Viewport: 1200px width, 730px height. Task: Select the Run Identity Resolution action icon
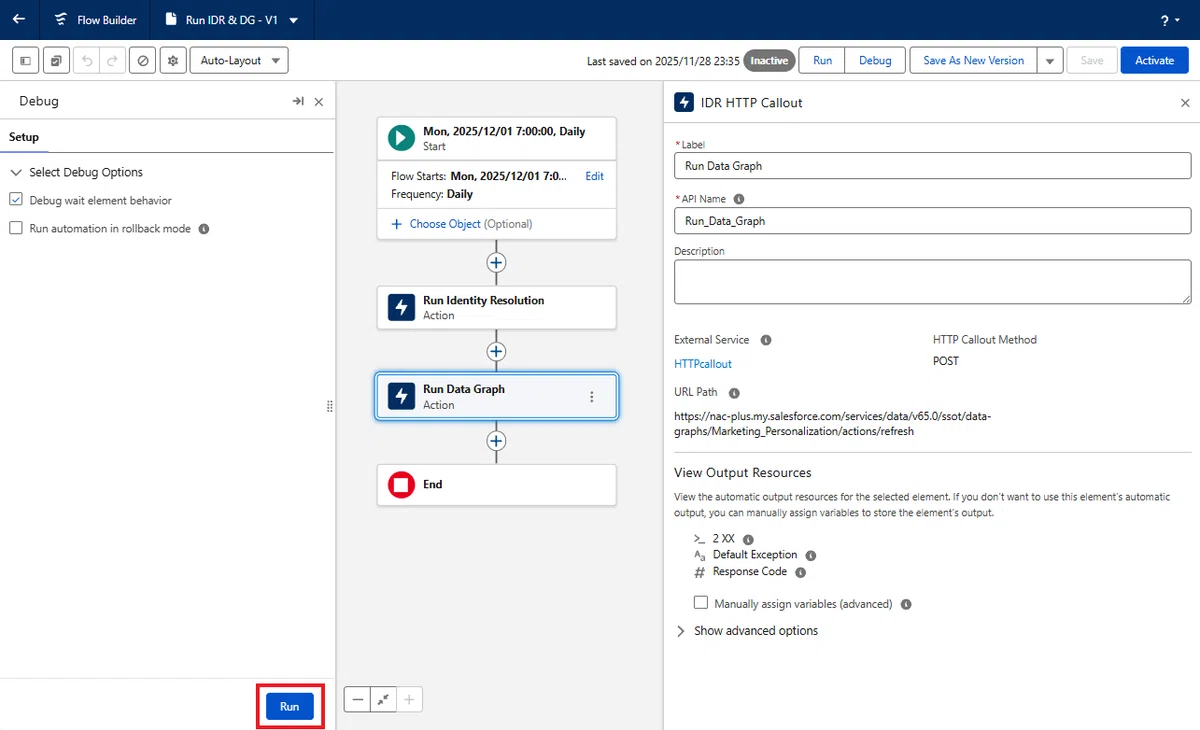(x=401, y=308)
